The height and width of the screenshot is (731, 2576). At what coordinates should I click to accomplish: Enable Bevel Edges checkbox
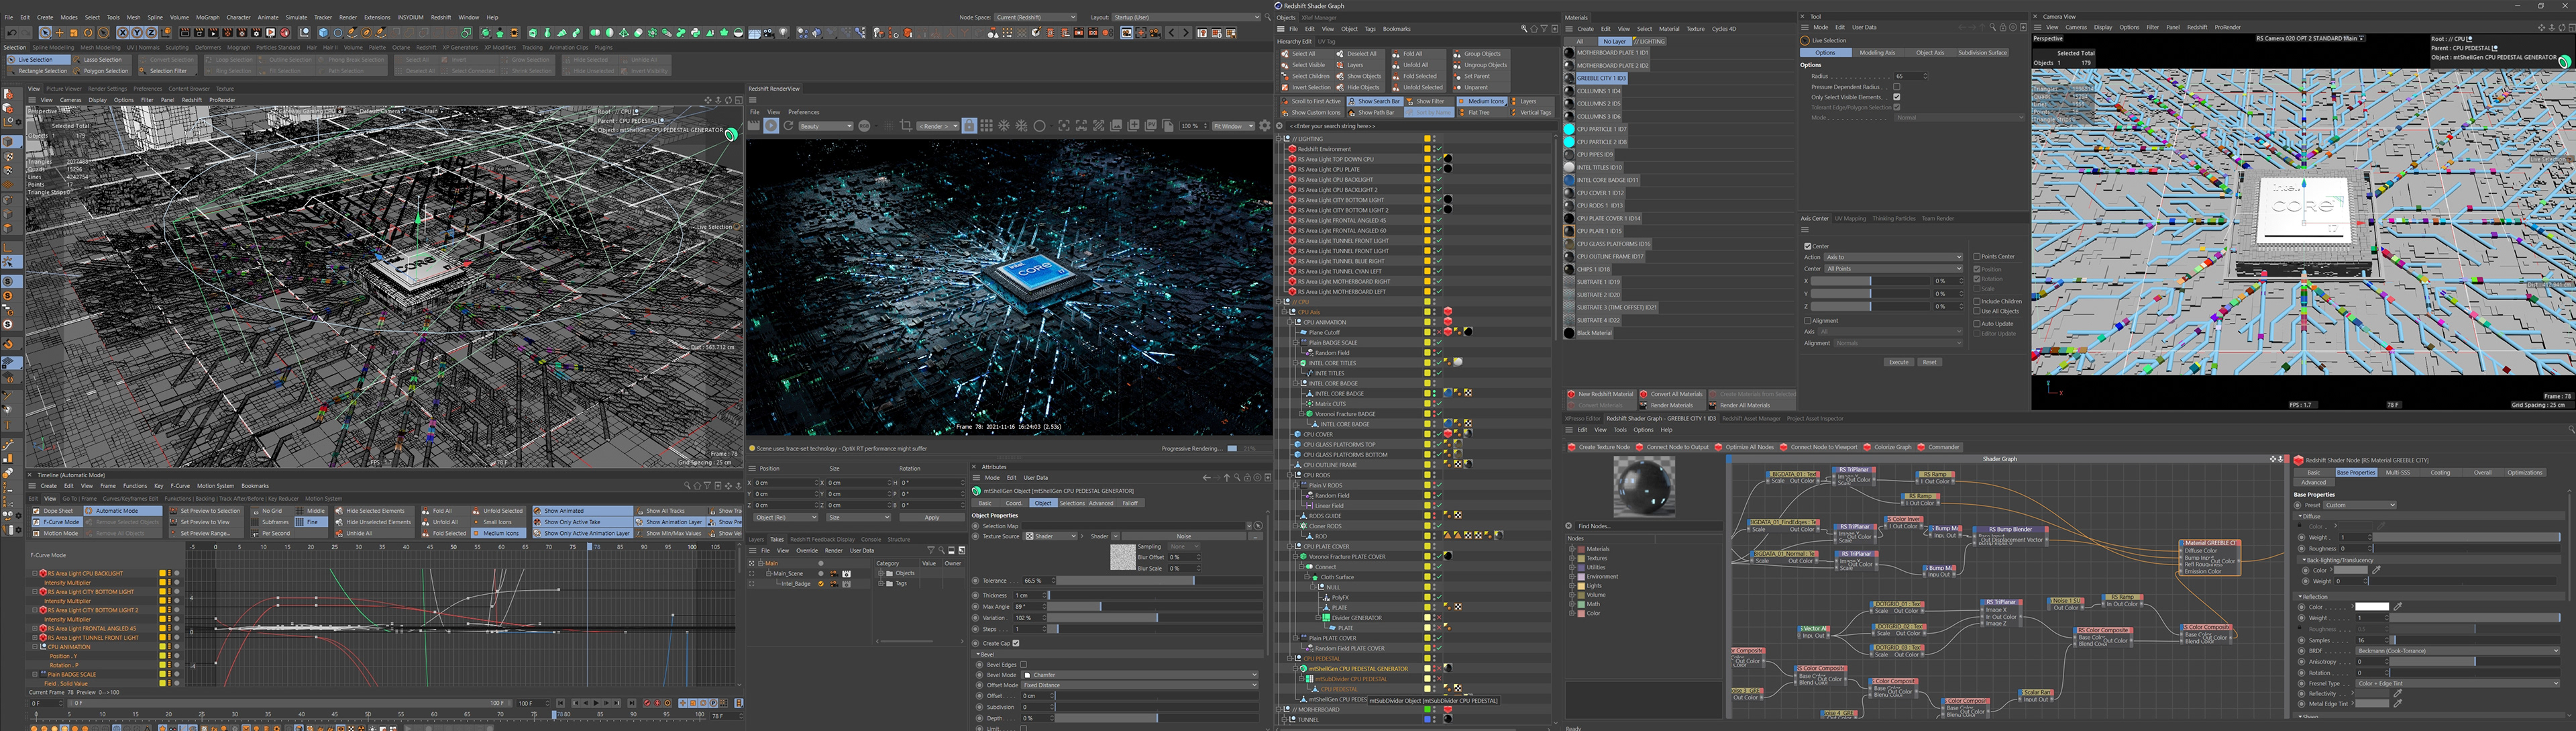point(1023,665)
